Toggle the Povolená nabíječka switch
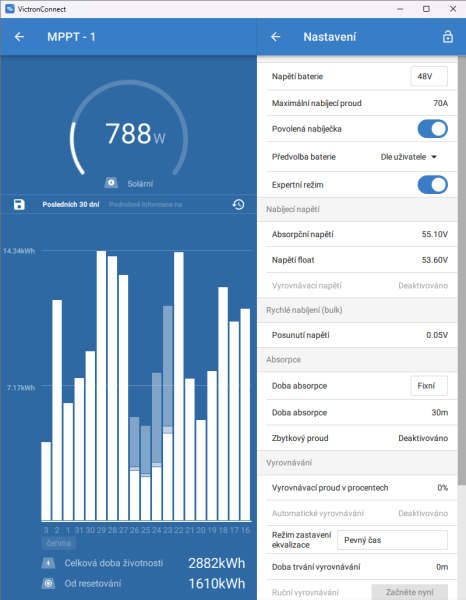 433,129
